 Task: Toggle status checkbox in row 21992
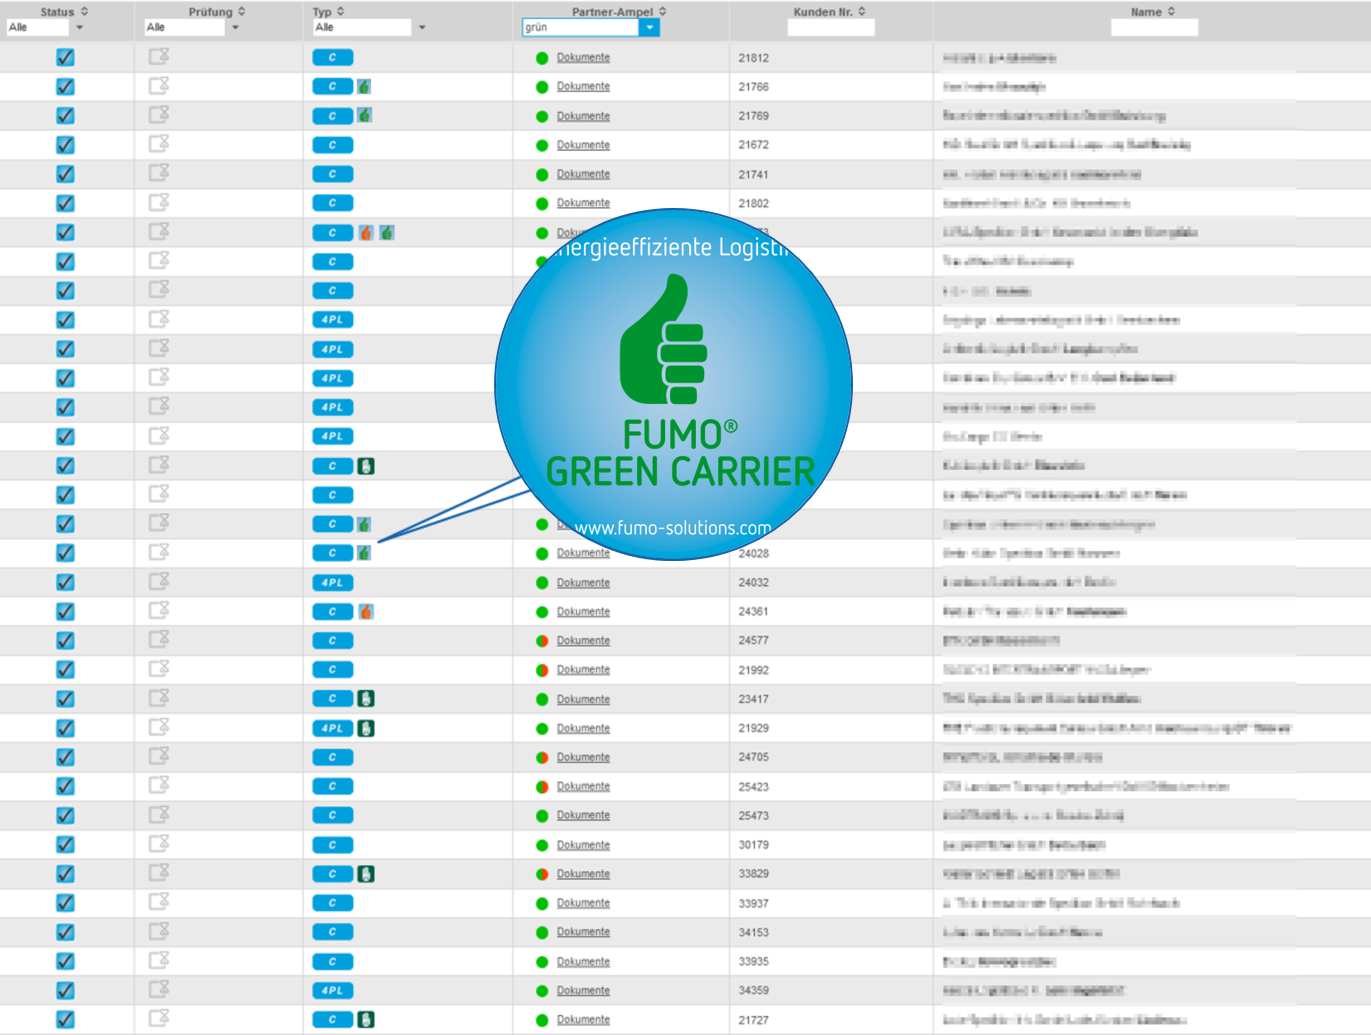(65, 670)
